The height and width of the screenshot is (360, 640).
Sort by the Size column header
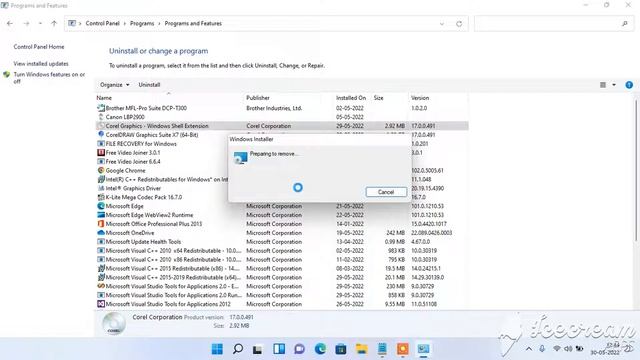point(378,98)
